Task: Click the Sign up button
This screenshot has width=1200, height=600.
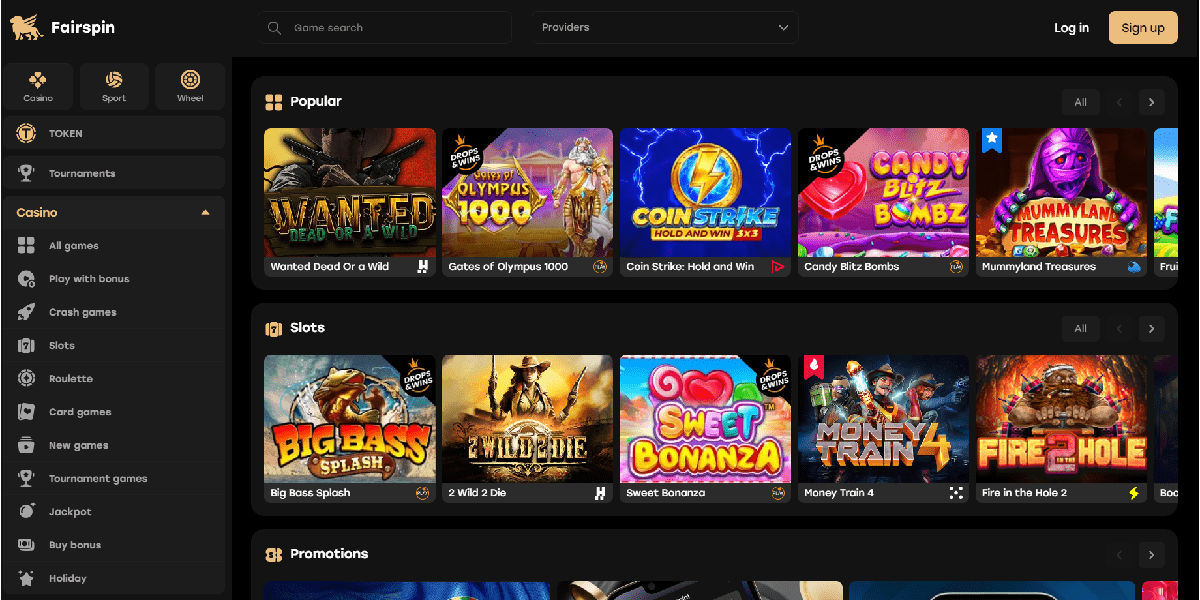Action: coord(1142,28)
